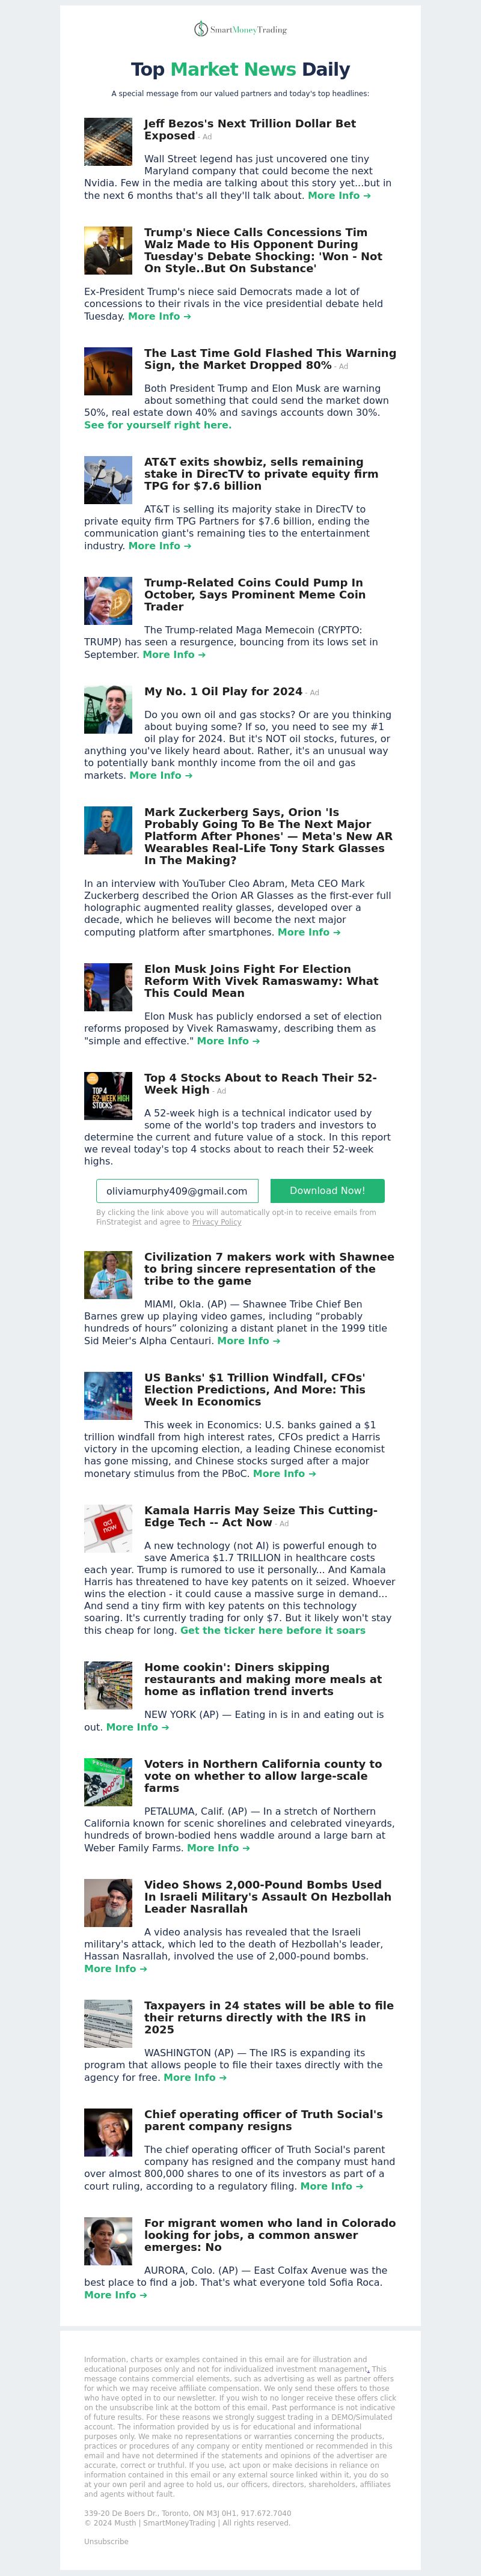Open the Trump meme coin thumbnail image
481x2576 pixels.
tap(108, 601)
